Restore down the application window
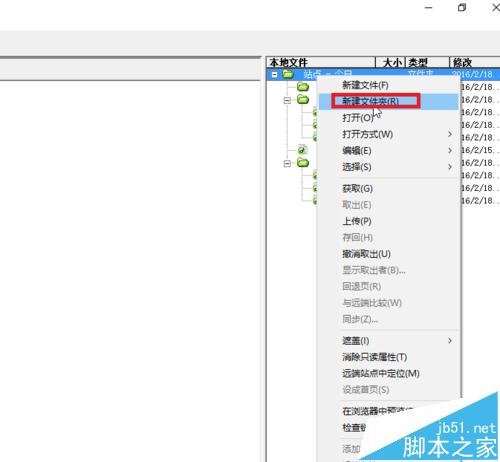Image resolution: width=500 pixels, height=462 pixels. [462, 8]
